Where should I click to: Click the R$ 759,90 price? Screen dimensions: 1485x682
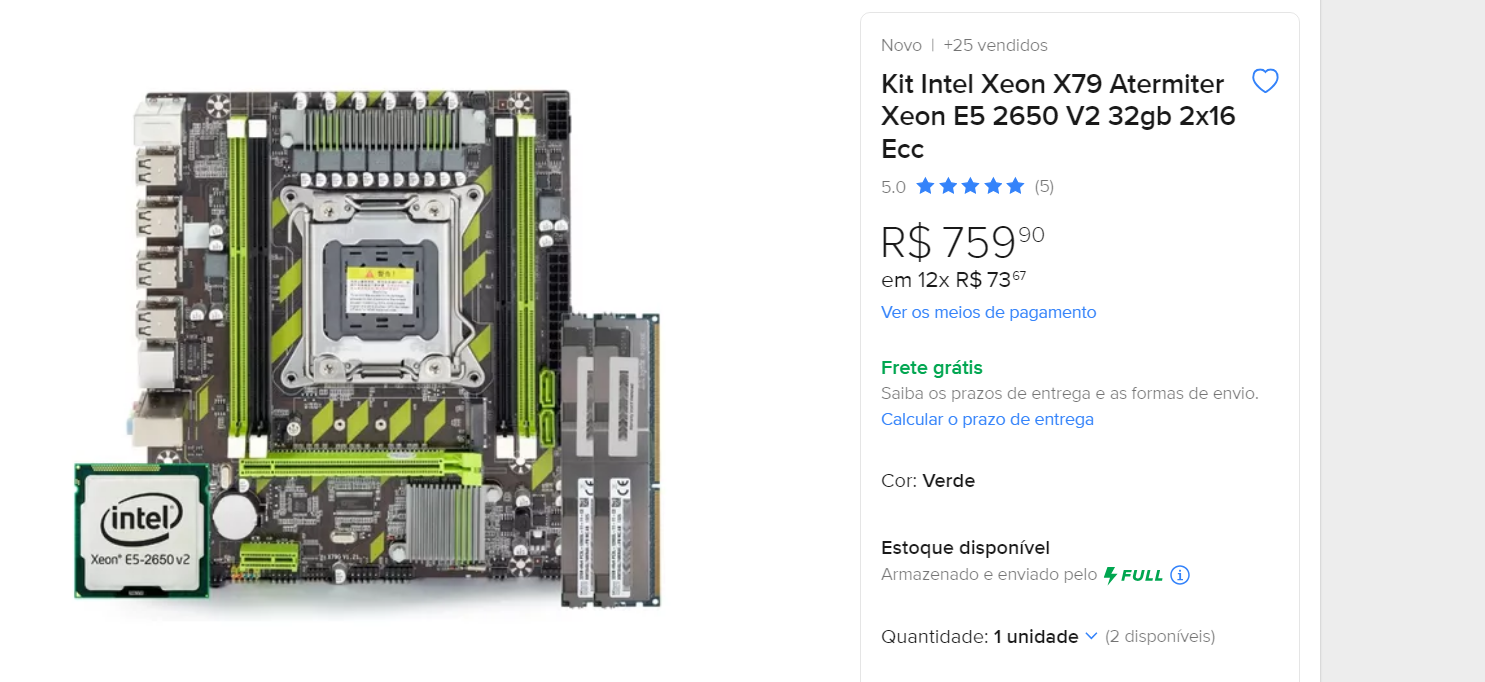point(962,242)
